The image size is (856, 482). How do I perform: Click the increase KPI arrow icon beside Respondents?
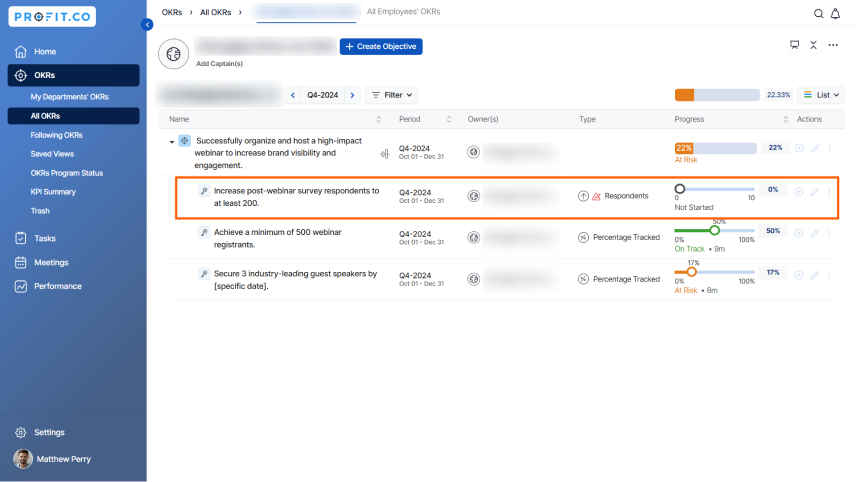click(x=583, y=196)
